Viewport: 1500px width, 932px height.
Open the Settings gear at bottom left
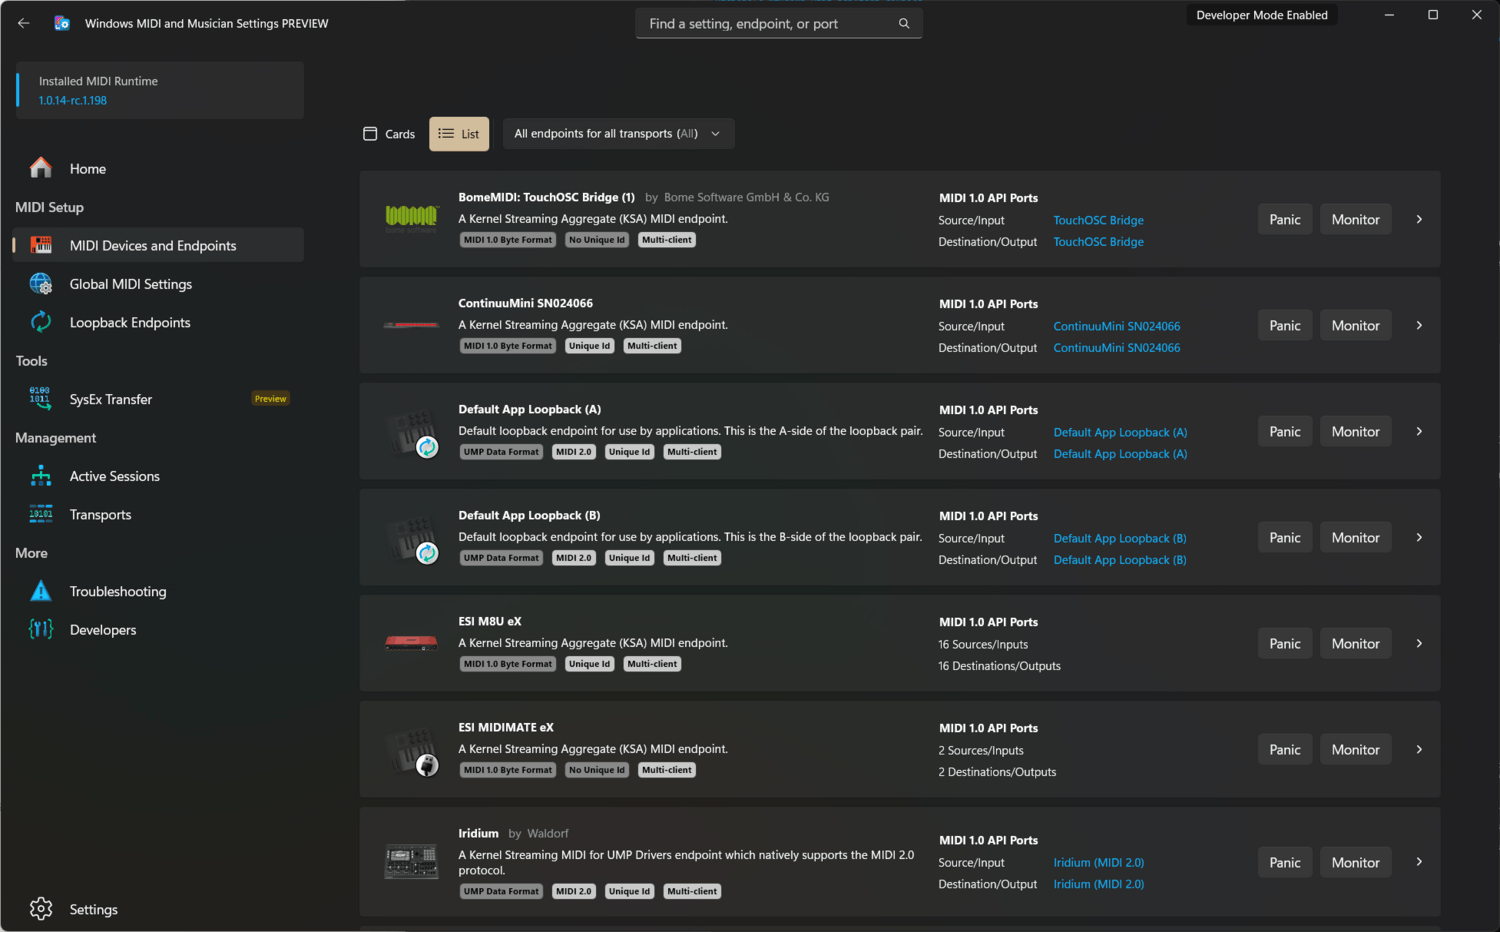[x=41, y=908]
